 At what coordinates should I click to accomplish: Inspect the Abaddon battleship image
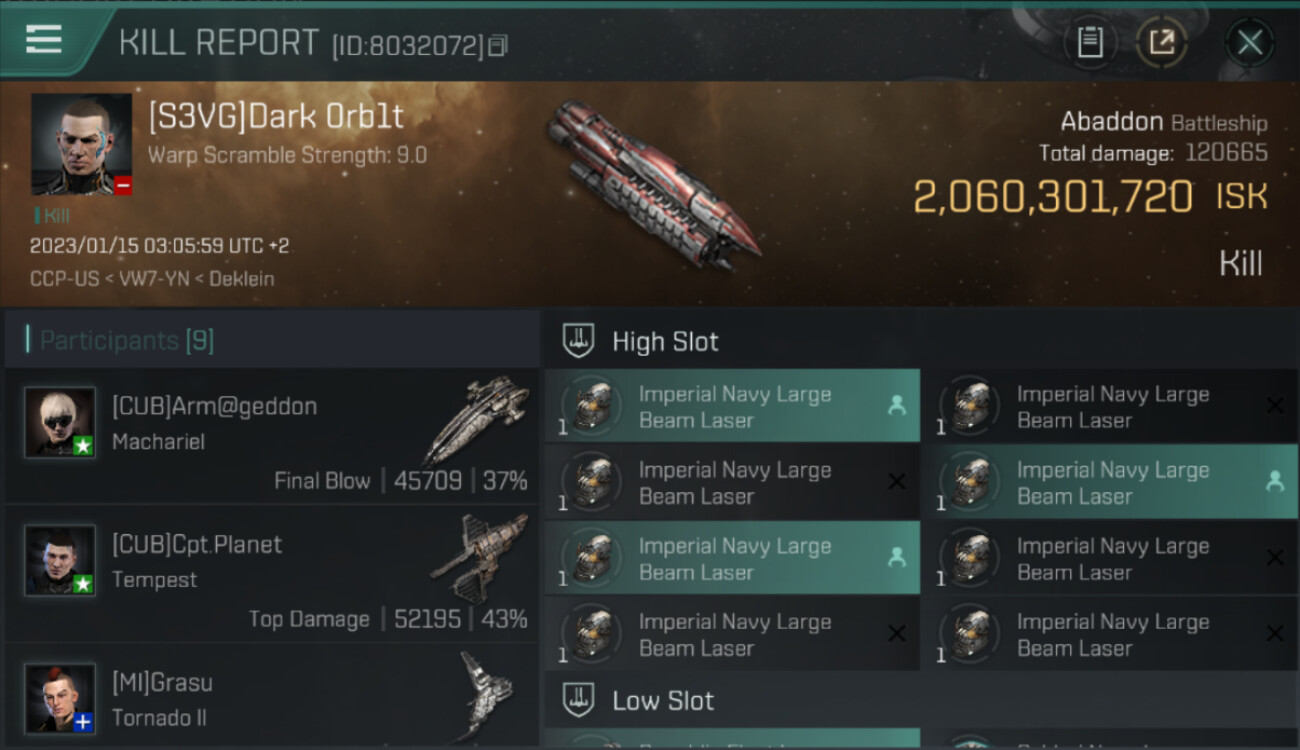click(x=651, y=184)
